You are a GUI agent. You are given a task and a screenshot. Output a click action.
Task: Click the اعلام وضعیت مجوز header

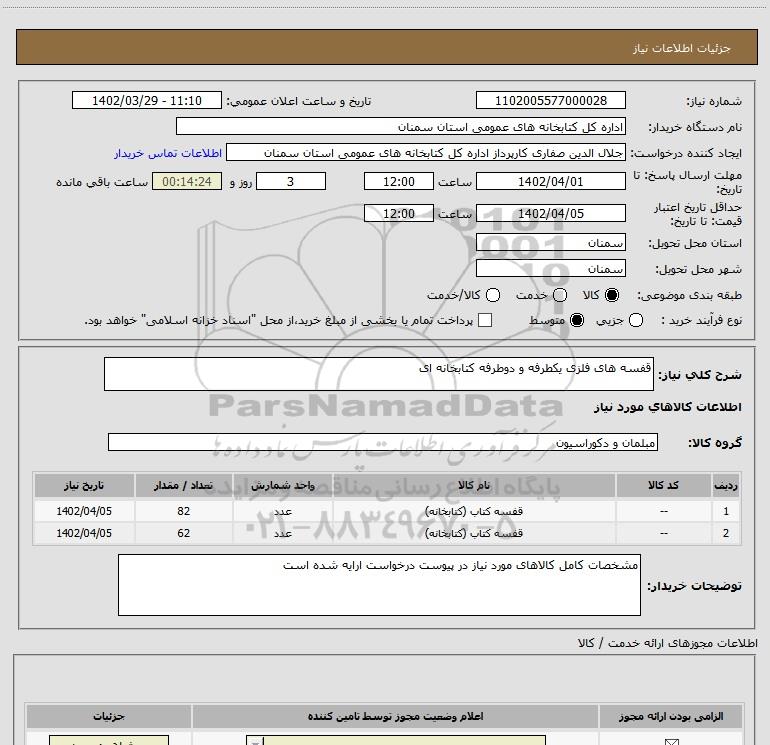395,717
